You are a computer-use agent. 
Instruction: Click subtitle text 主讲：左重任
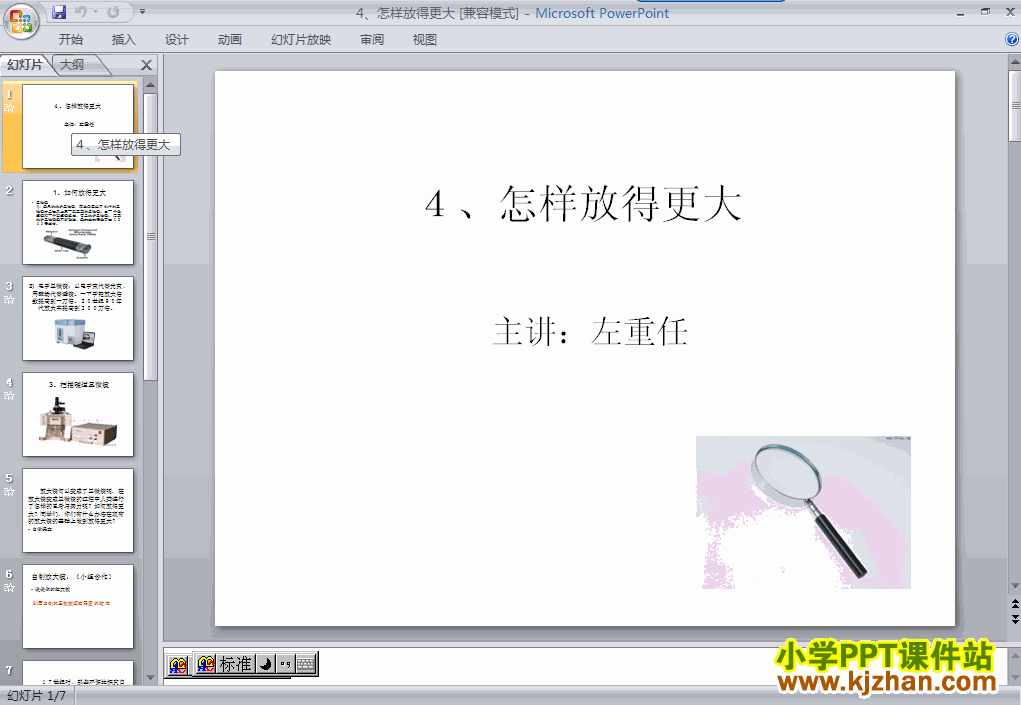(x=590, y=331)
